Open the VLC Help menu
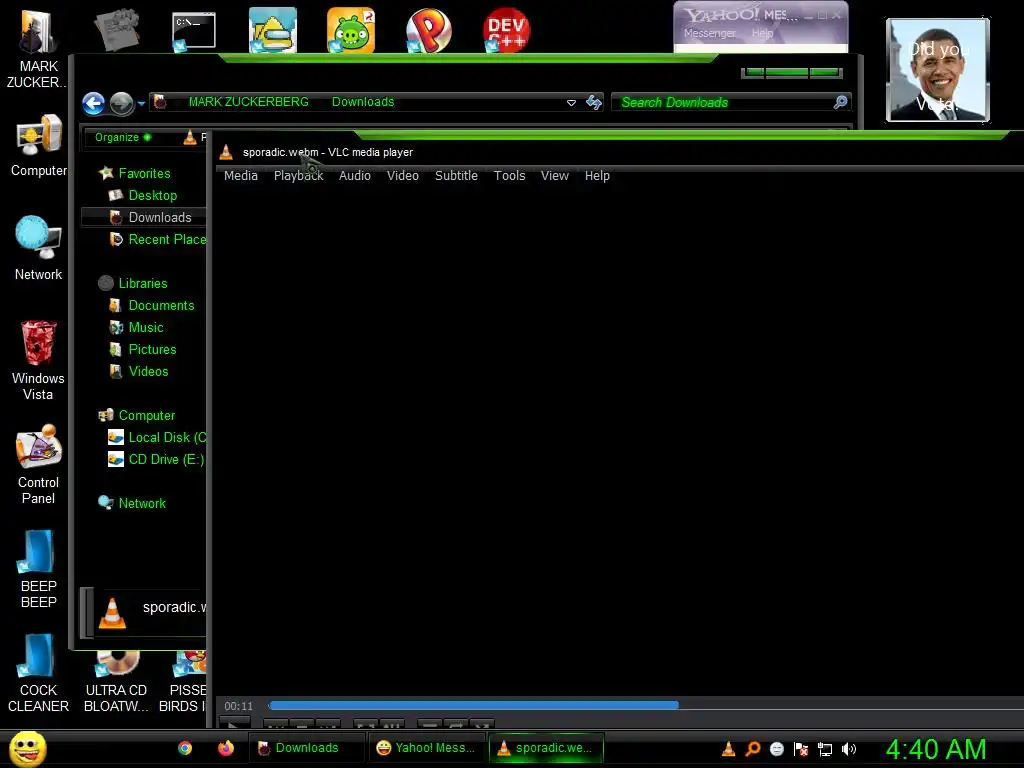1024x768 pixels. [597, 176]
